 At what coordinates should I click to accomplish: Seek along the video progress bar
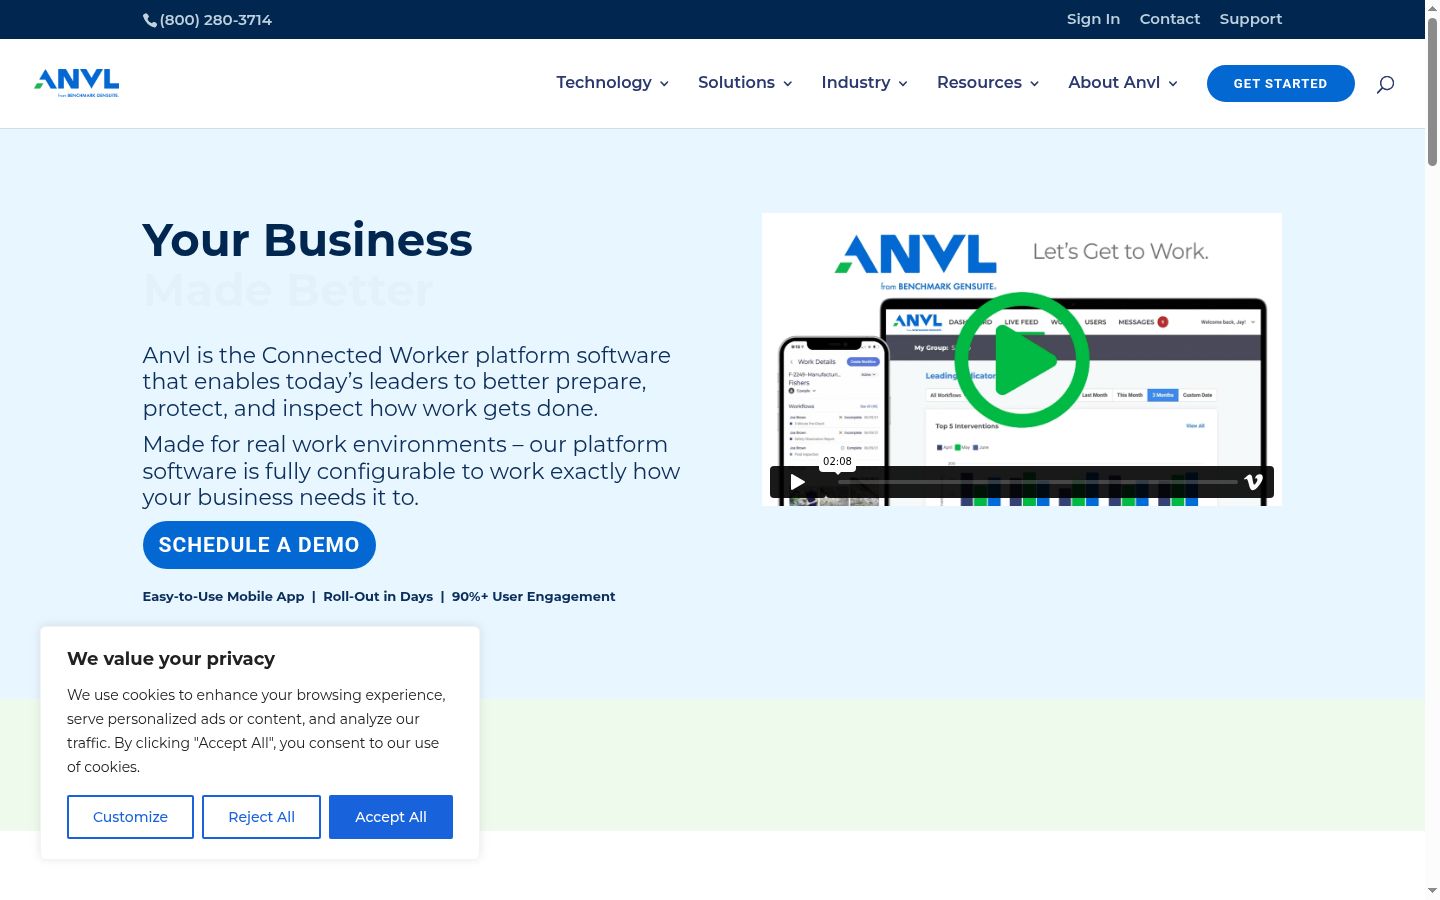tap(1038, 482)
